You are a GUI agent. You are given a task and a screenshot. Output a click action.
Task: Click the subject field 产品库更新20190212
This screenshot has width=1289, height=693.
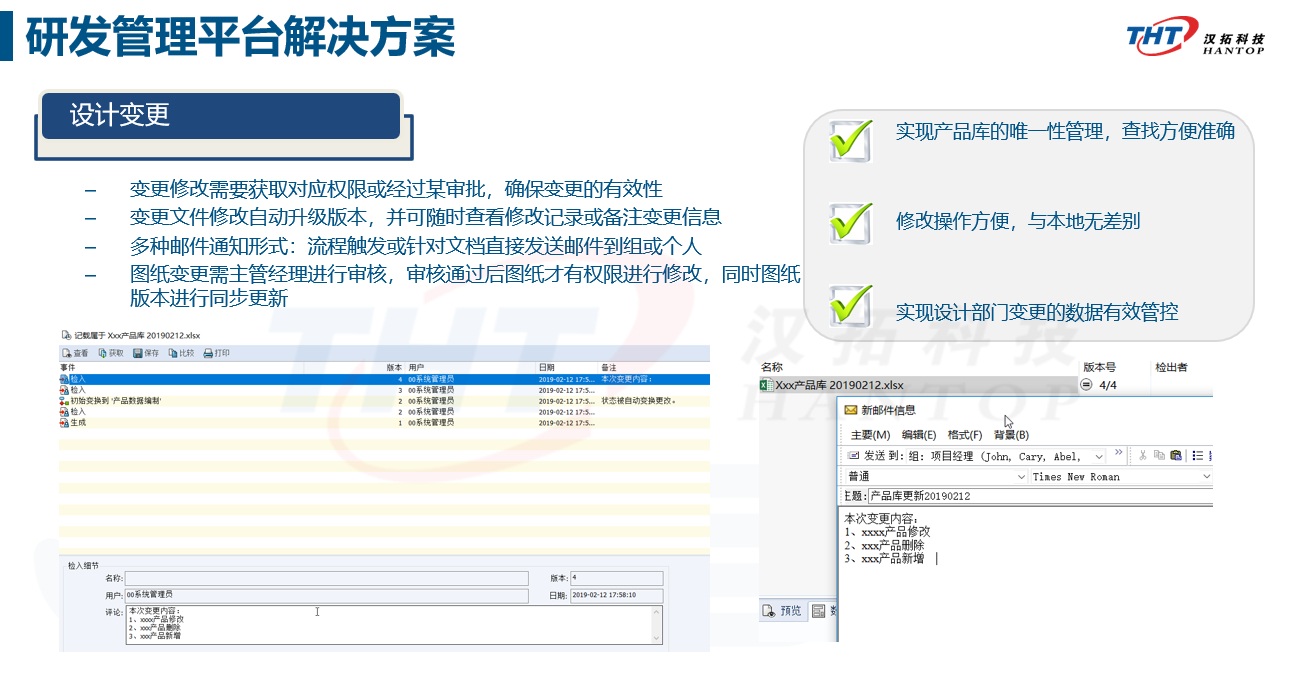pyautogui.click(x=1040, y=496)
